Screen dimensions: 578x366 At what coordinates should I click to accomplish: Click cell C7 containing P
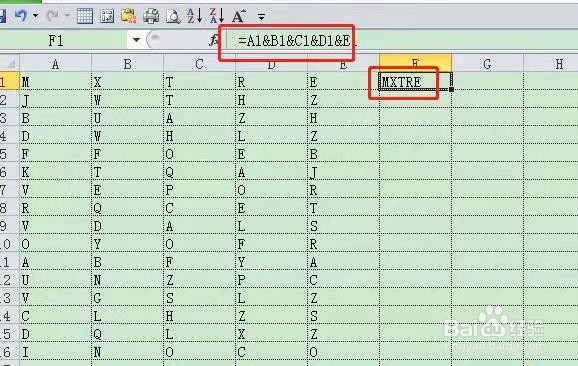pos(199,189)
